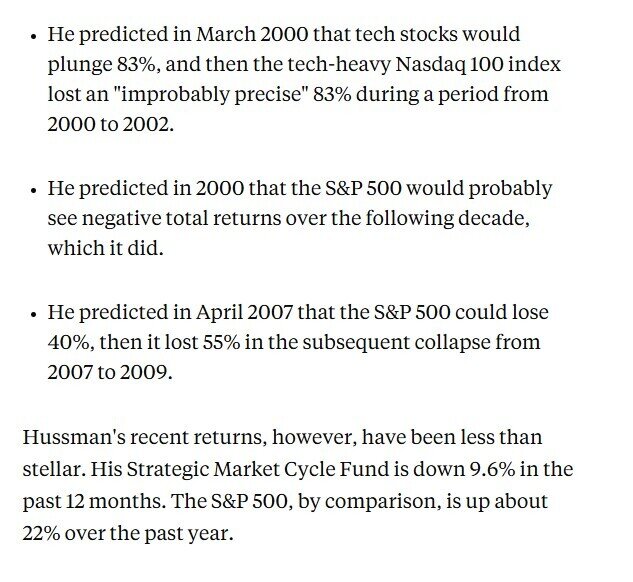Click the text "Nasdaq 100 index"
633x582 pixels.
click(x=468, y=65)
